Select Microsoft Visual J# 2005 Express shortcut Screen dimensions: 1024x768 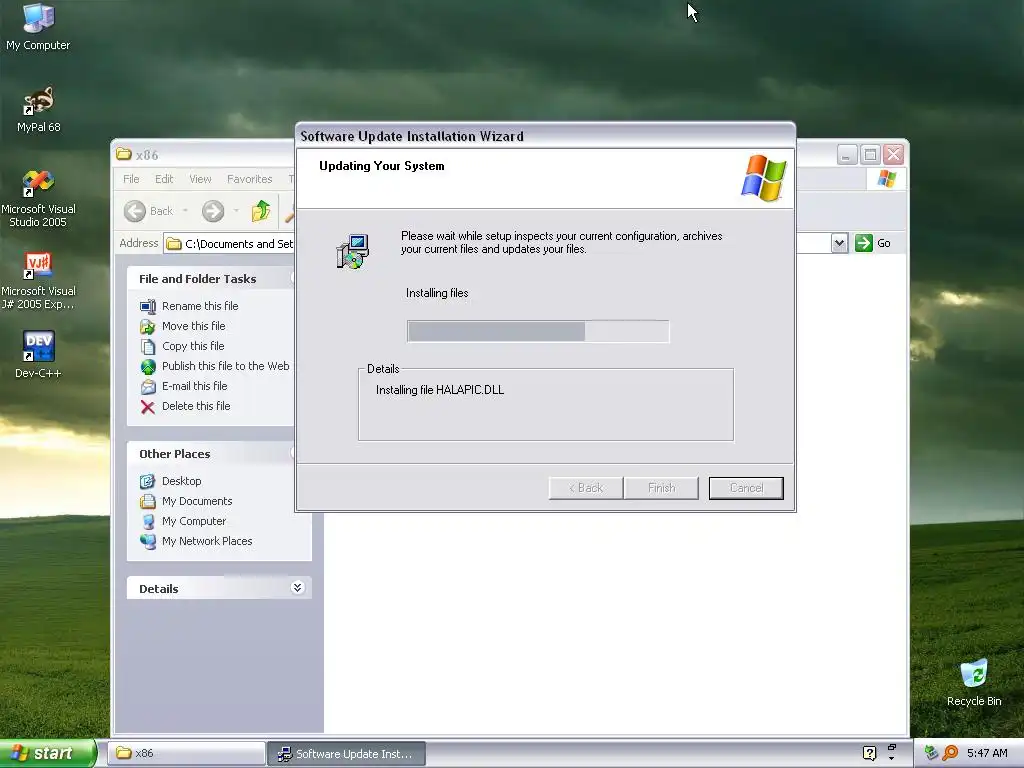(39, 280)
